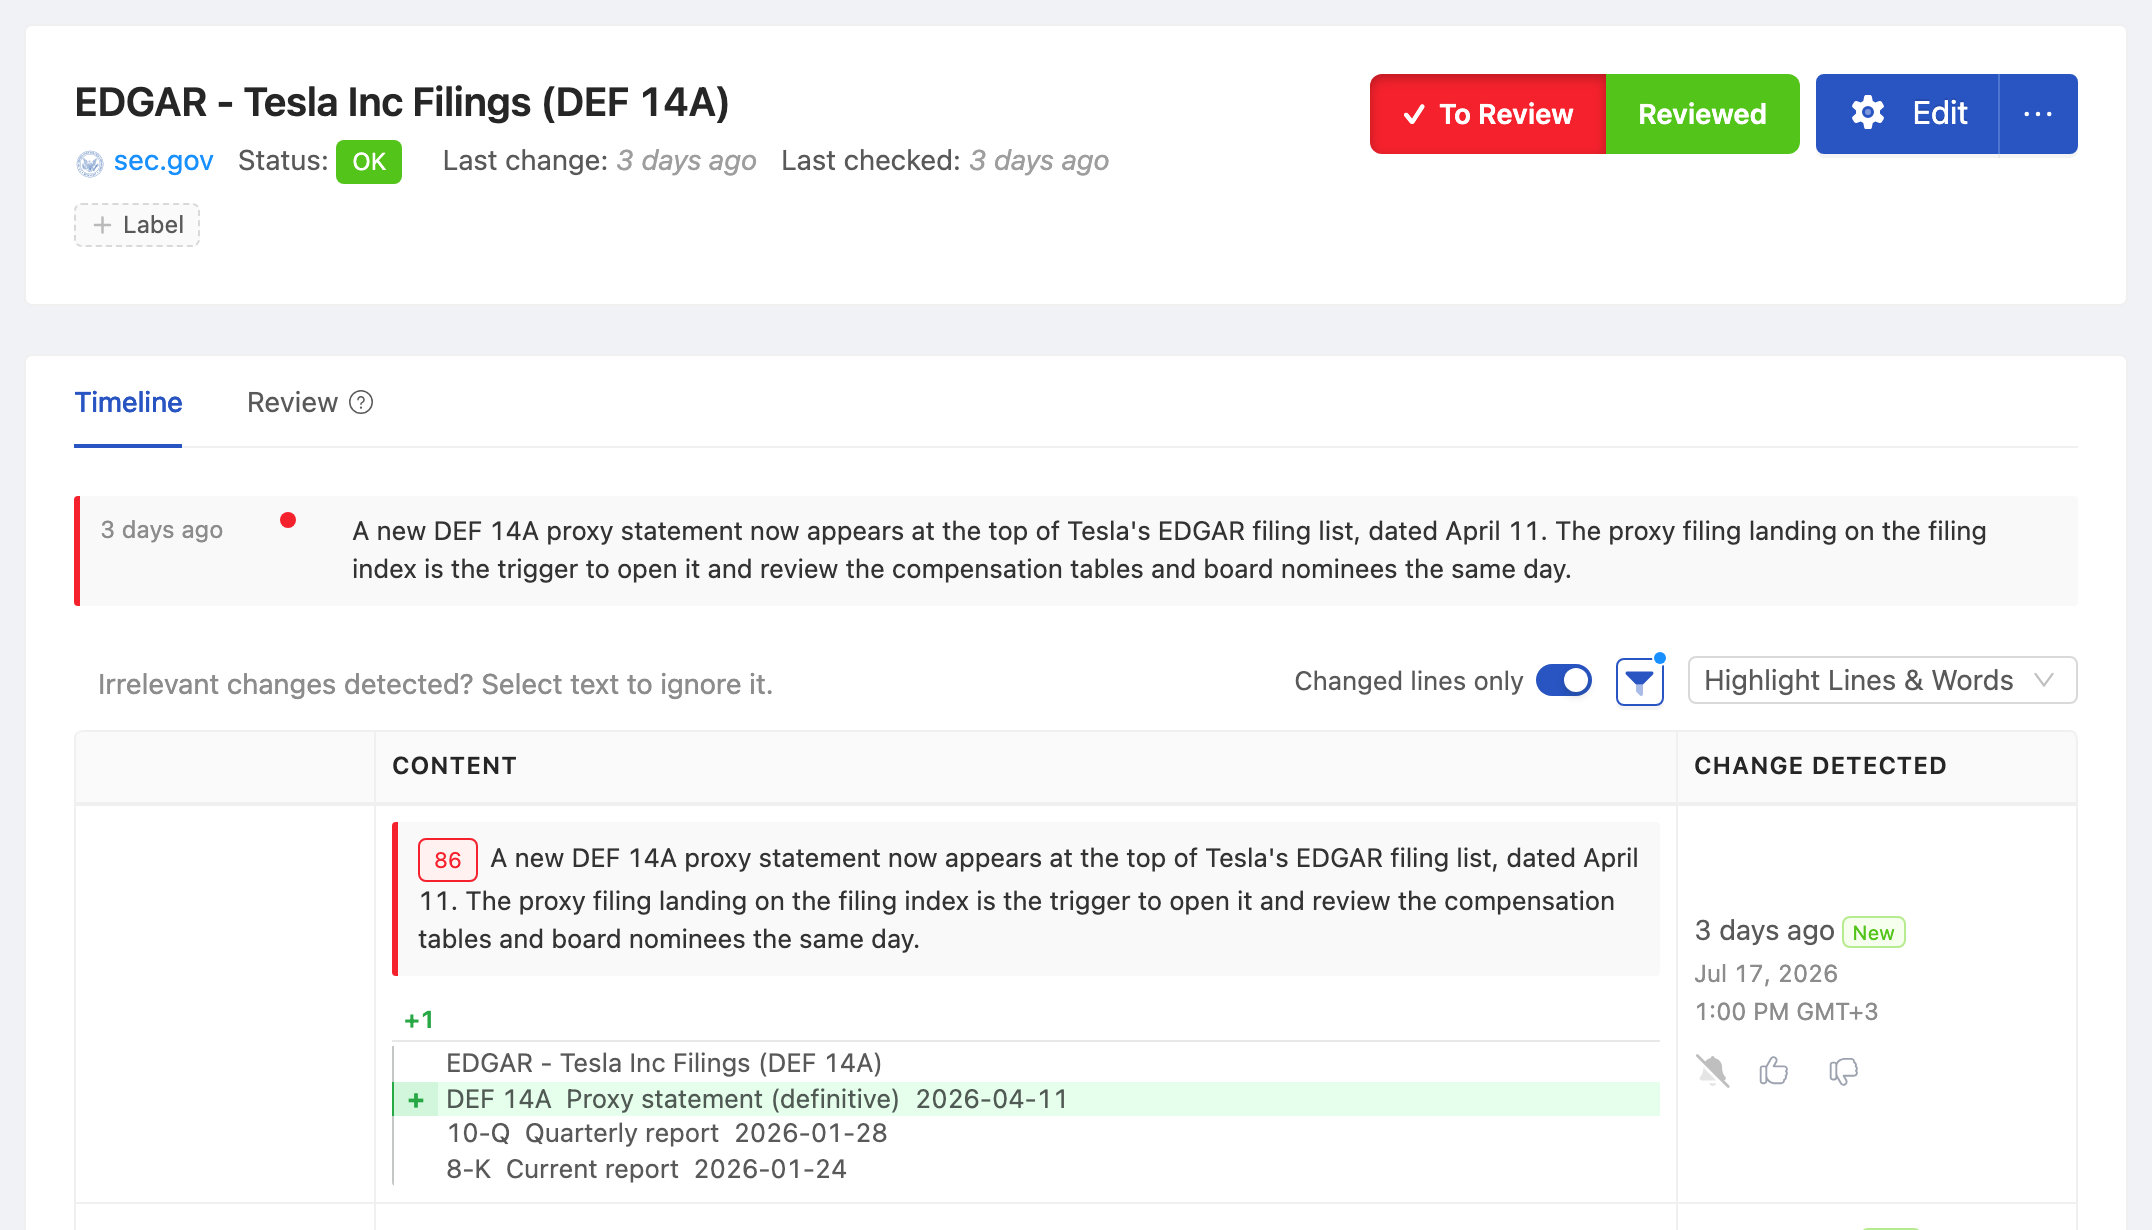Click the Jul 17, 2026 date
The width and height of the screenshot is (2152, 1230).
point(1766,973)
